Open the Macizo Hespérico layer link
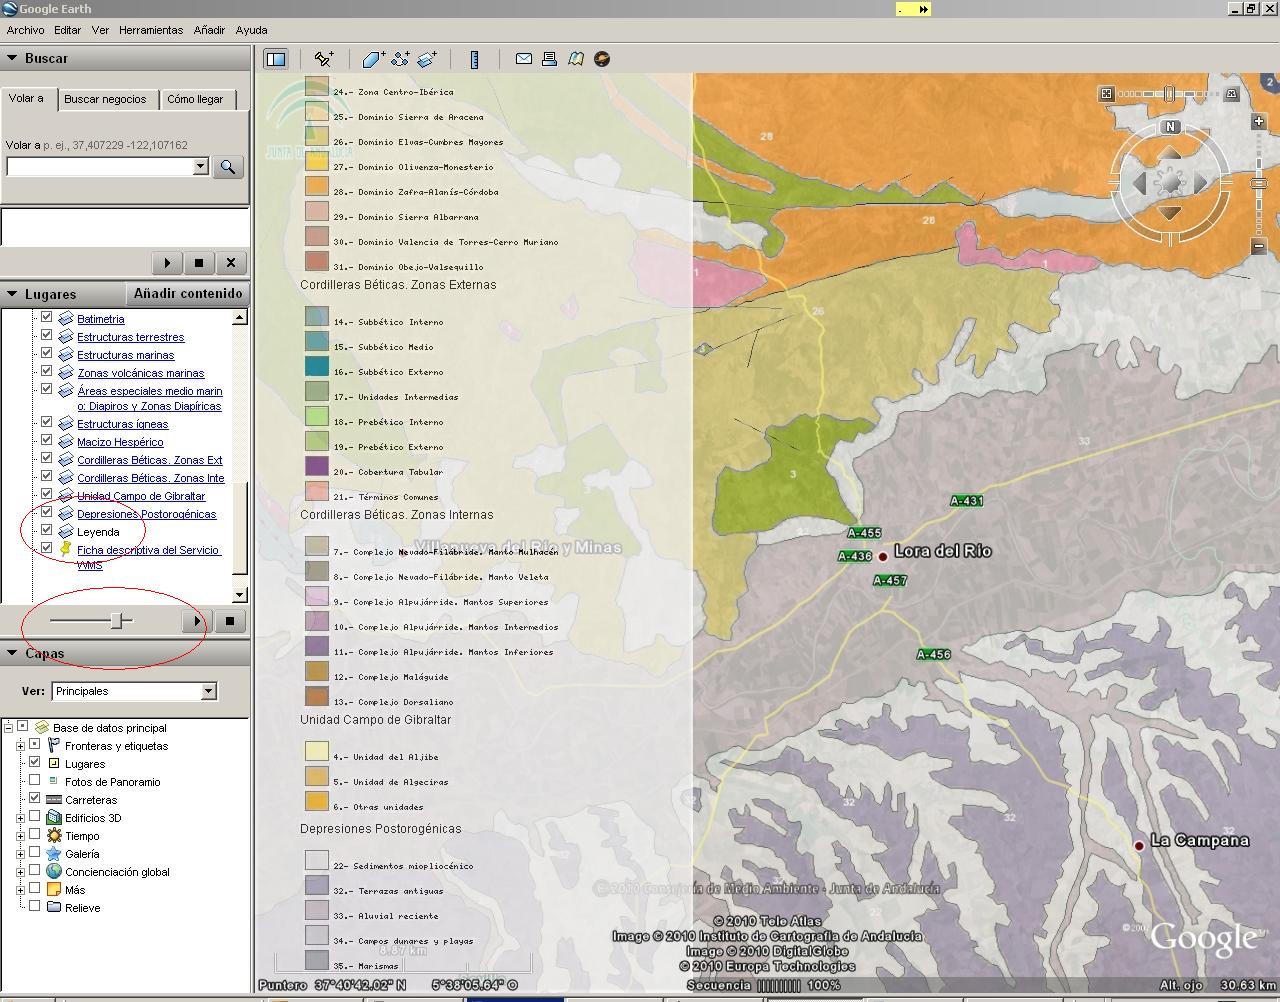The image size is (1280, 1002). point(120,442)
